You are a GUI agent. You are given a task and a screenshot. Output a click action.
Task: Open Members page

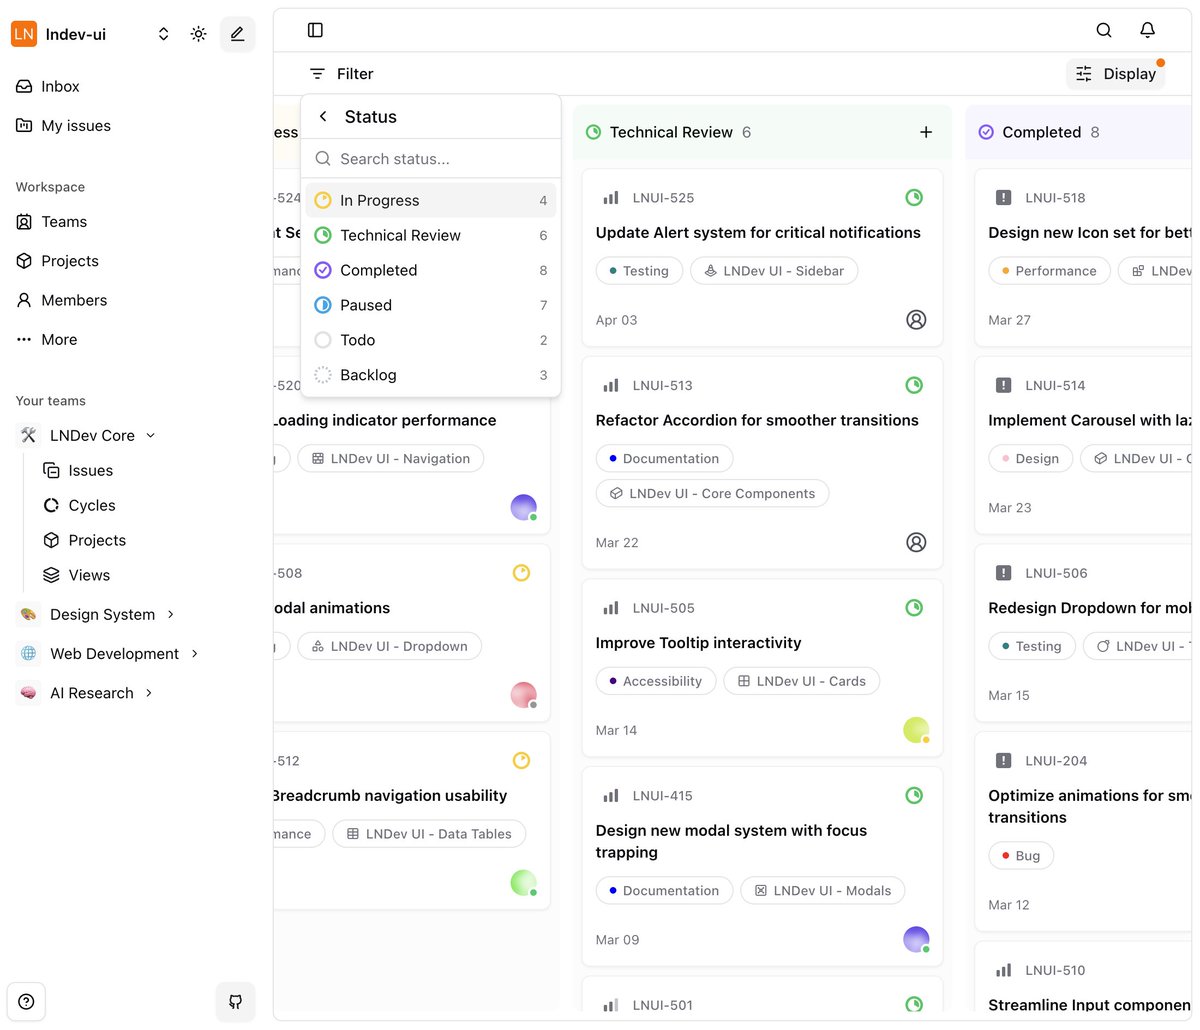[62, 300]
